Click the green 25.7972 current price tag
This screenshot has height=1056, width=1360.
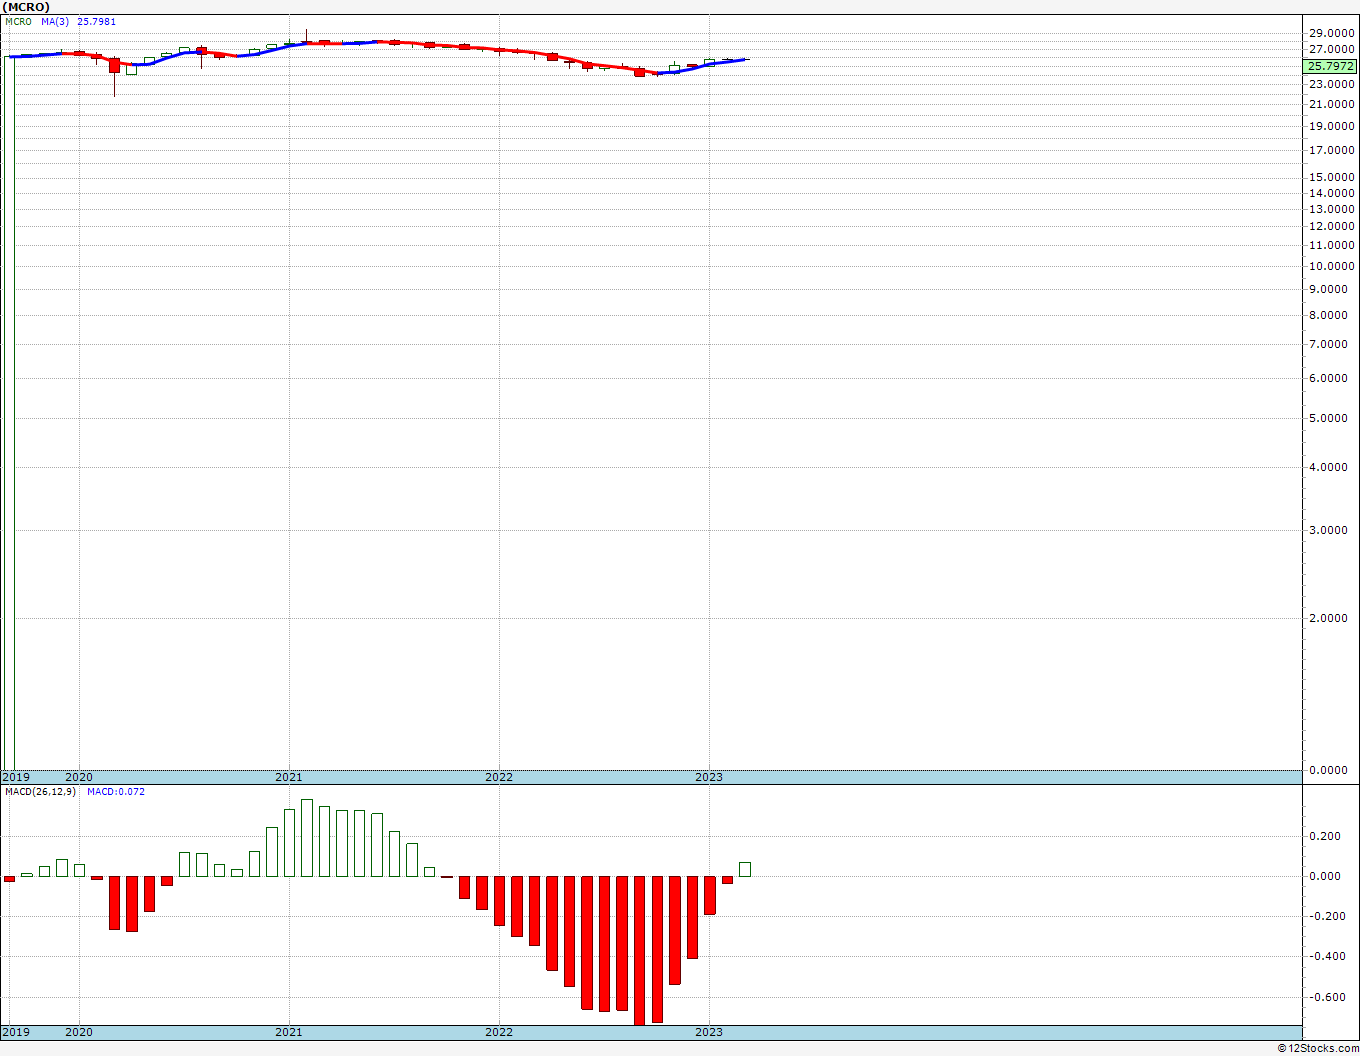click(x=1331, y=66)
